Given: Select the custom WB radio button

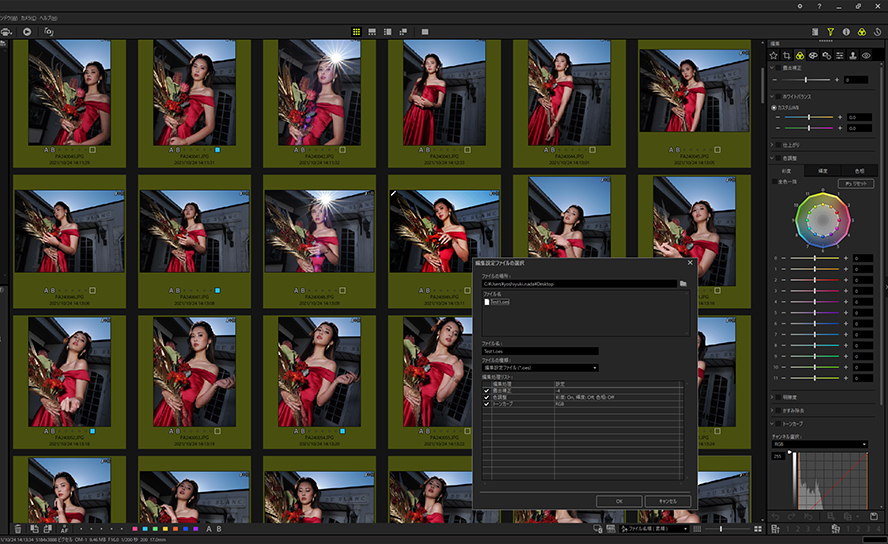Looking at the screenshot, I should click(774, 107).
